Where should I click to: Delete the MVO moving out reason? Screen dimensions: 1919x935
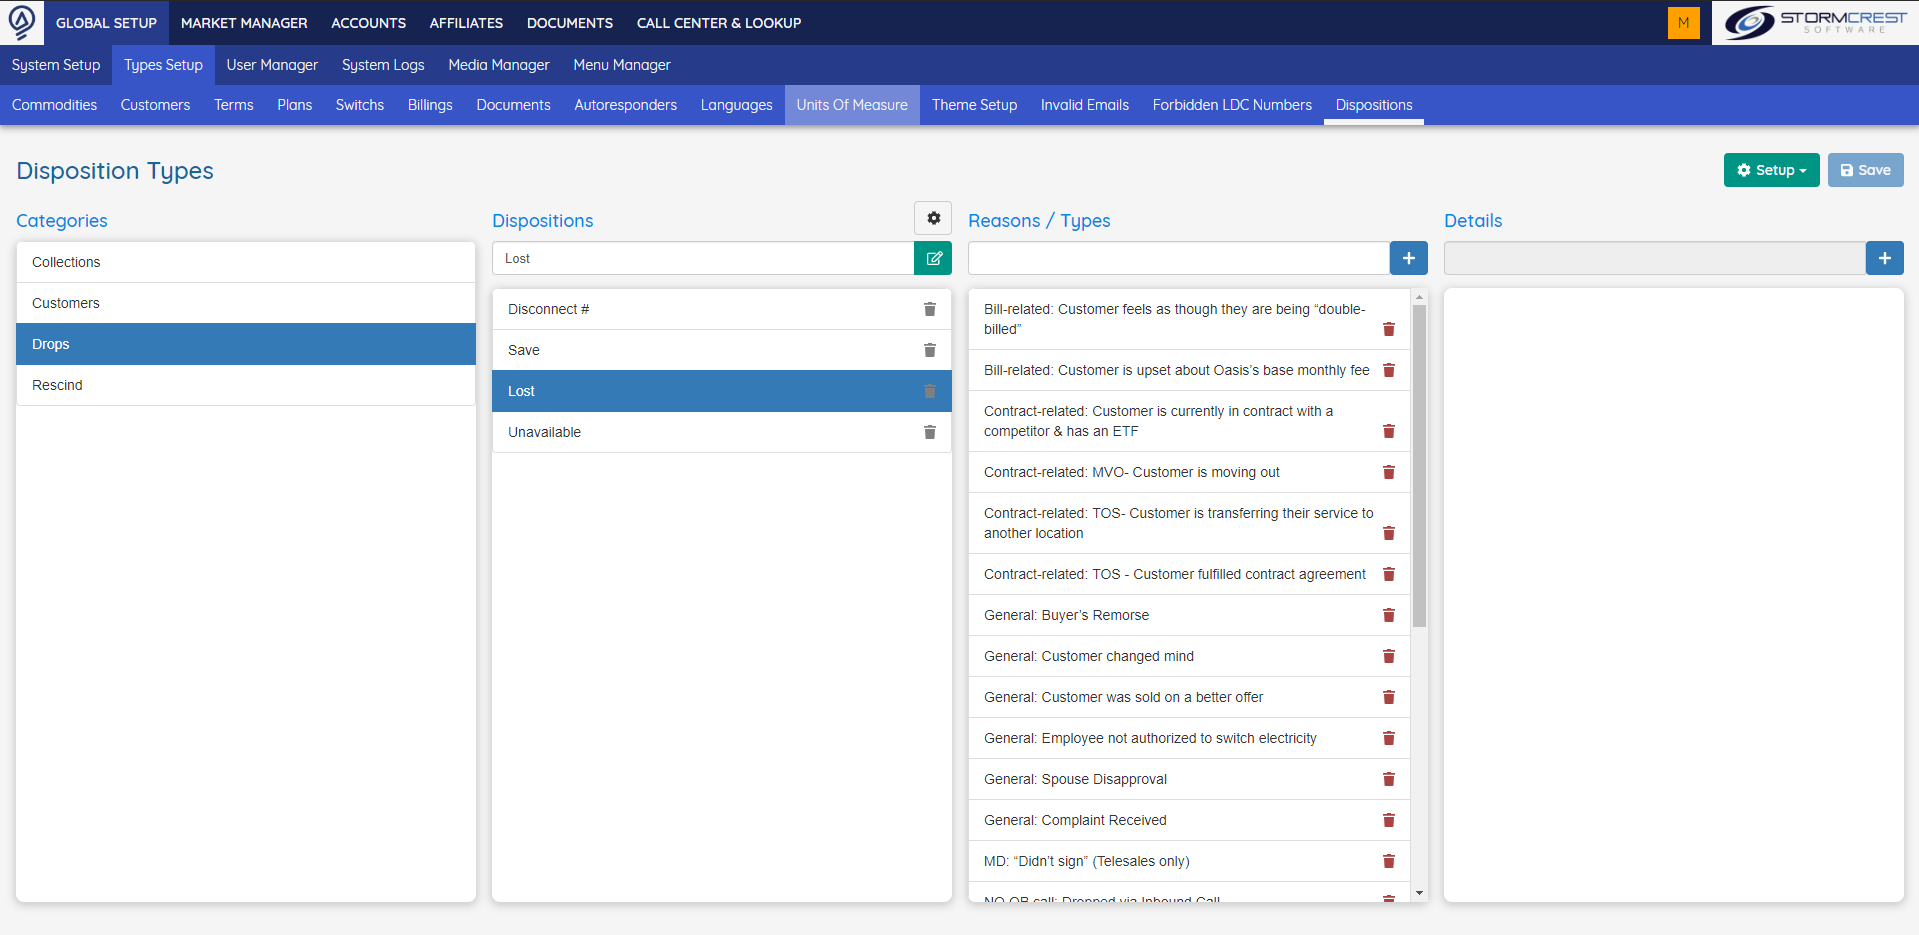click(x=1388, y=472)
